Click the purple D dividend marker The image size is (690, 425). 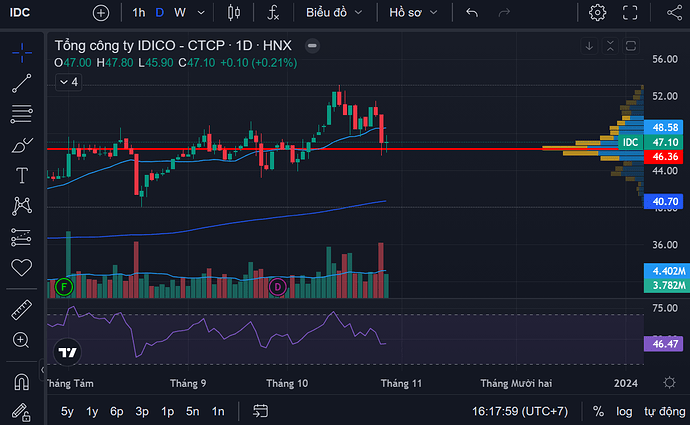277,287
